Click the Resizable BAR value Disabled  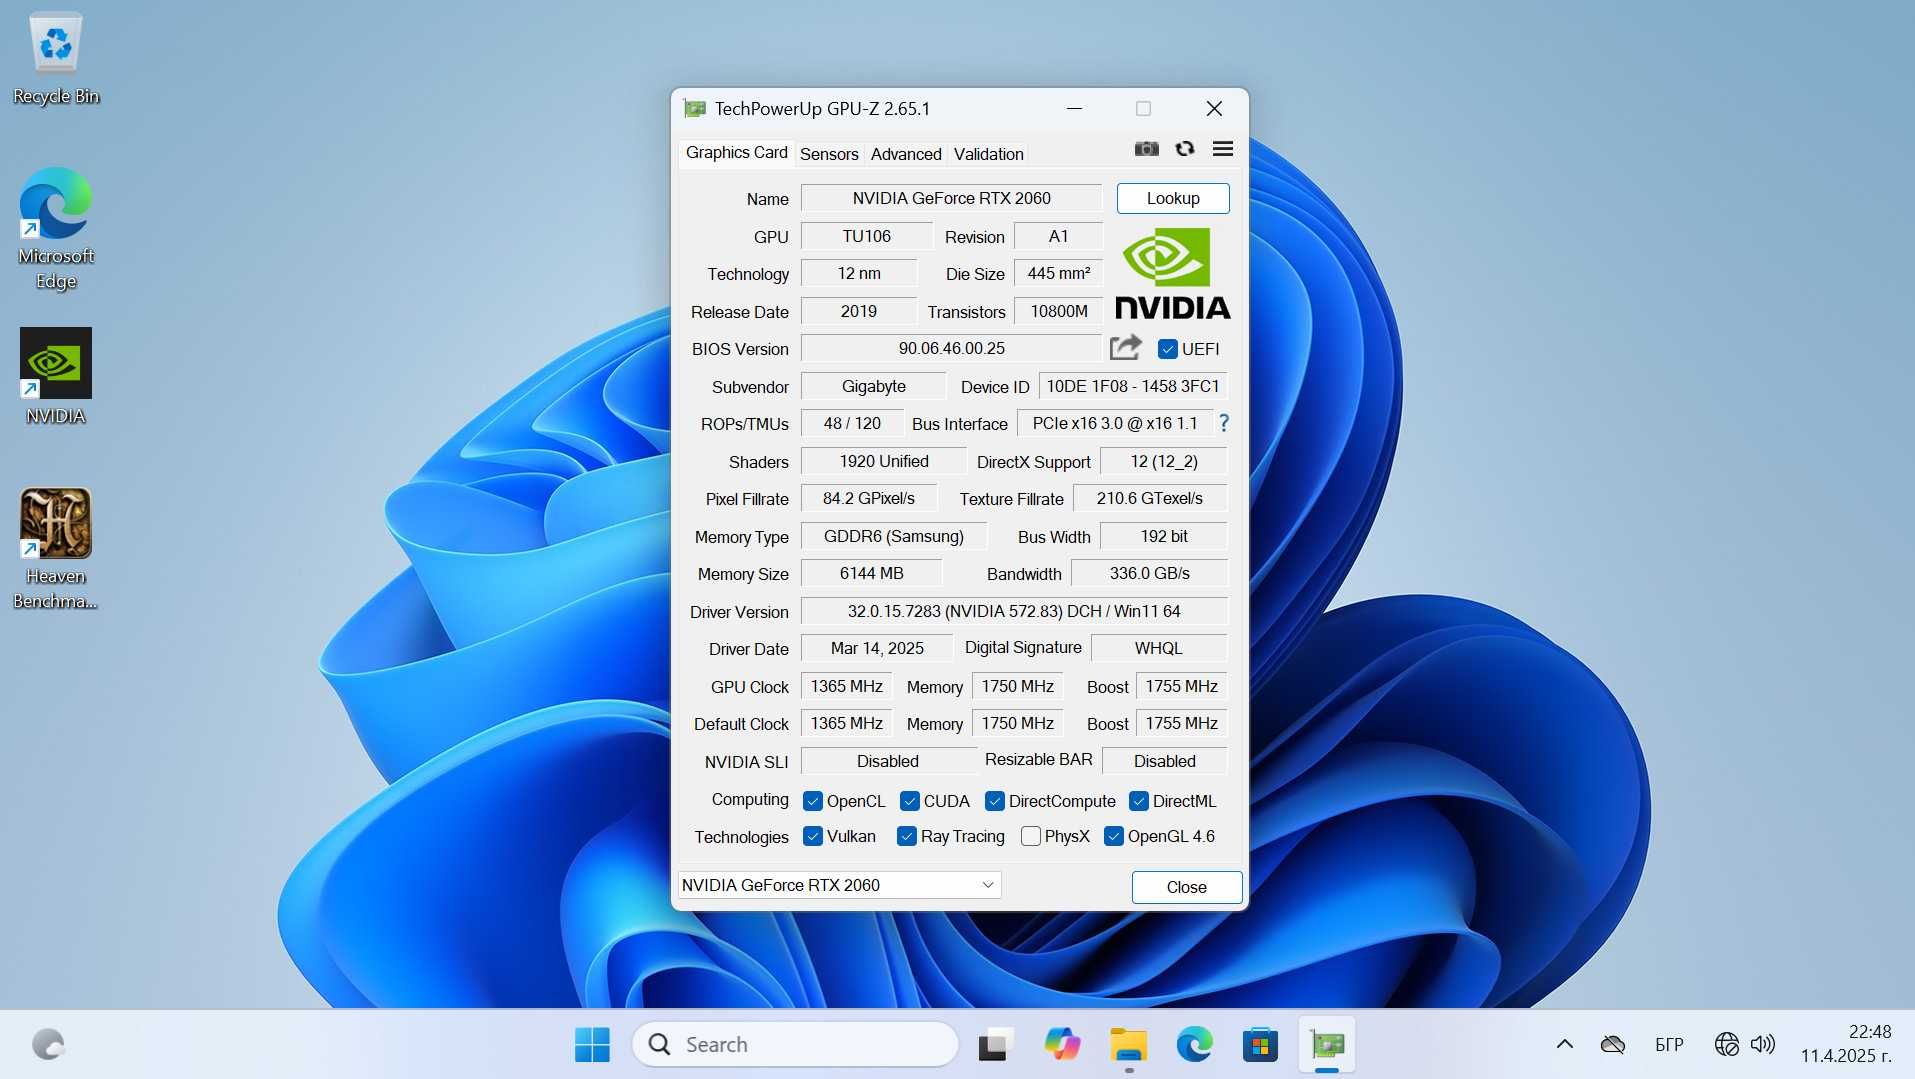[1164, 761]
